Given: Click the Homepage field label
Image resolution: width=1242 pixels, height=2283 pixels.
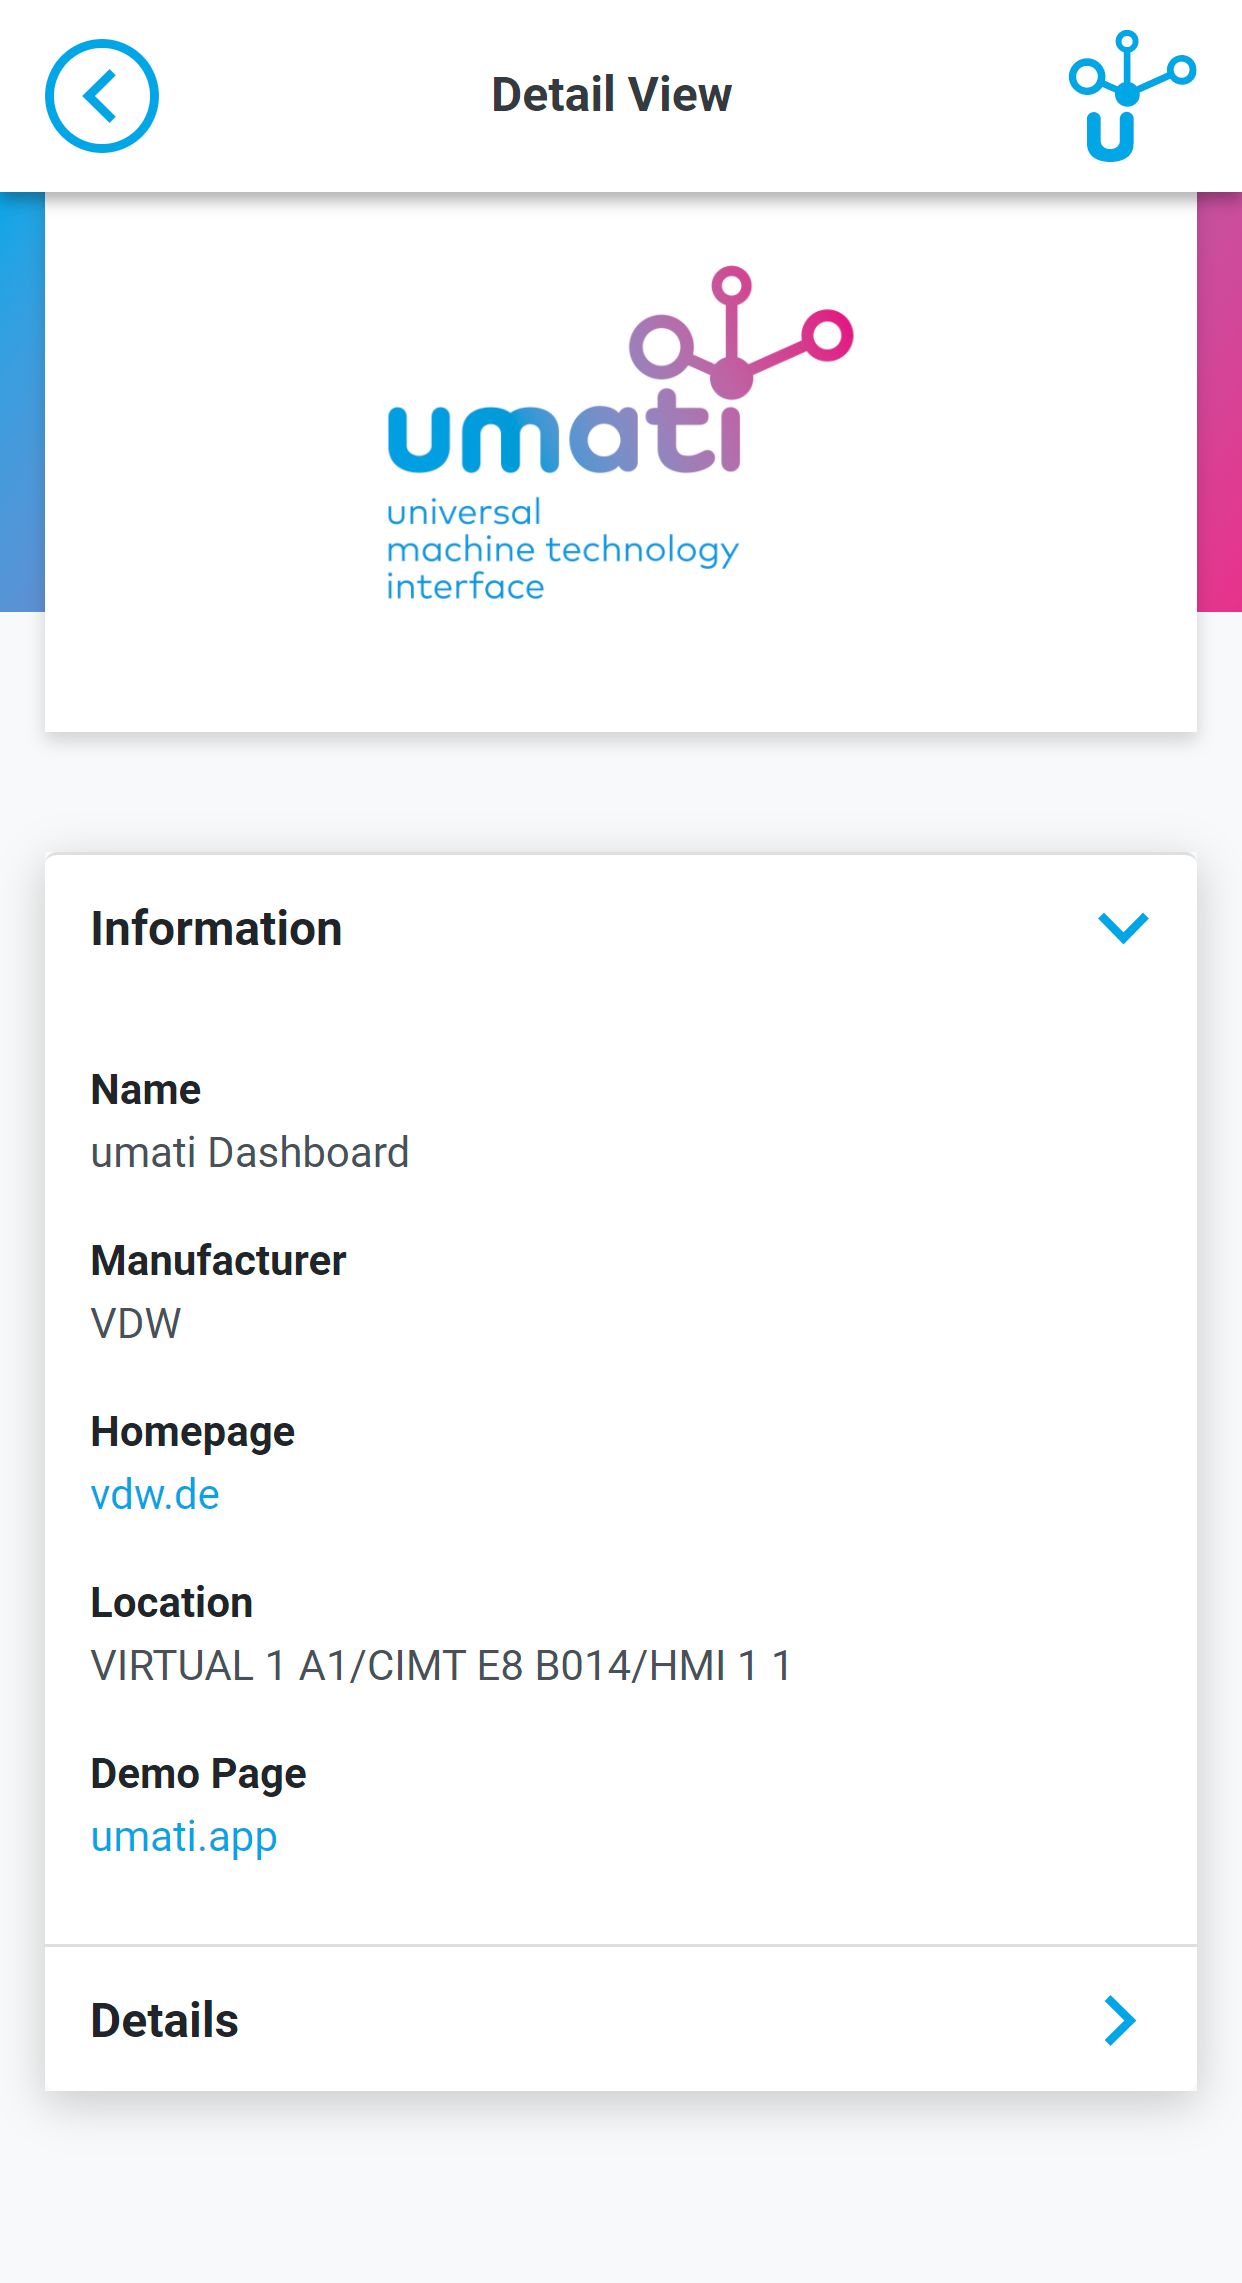Looking at the screenshot, I should click(x=193, y=1432).
